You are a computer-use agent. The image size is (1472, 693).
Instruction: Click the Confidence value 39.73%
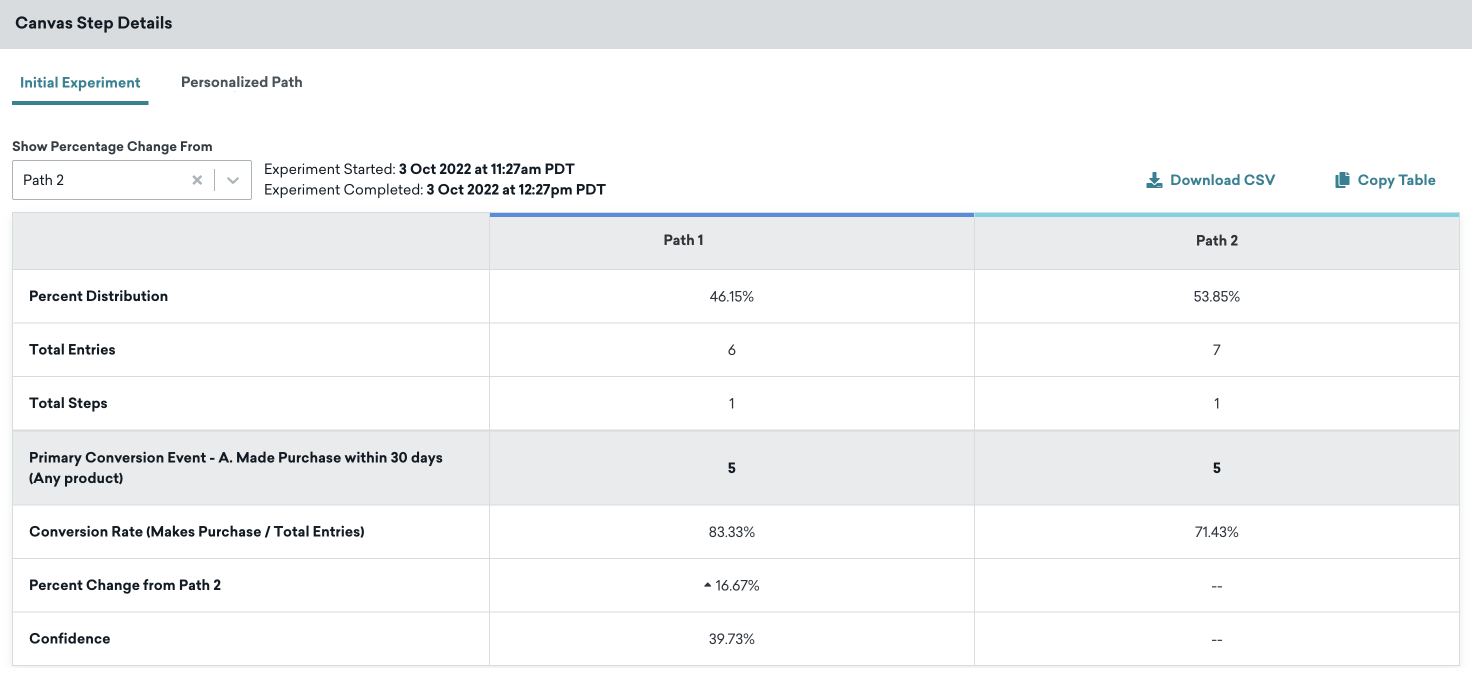[731, 639]
